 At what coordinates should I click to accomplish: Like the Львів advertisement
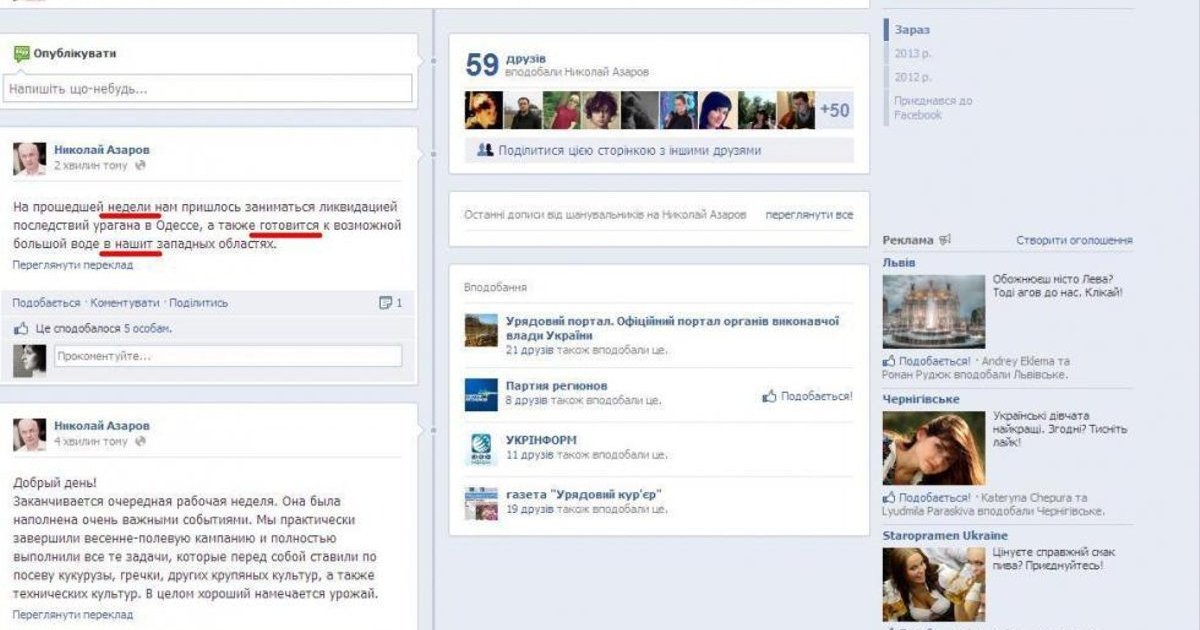point(926,360)
